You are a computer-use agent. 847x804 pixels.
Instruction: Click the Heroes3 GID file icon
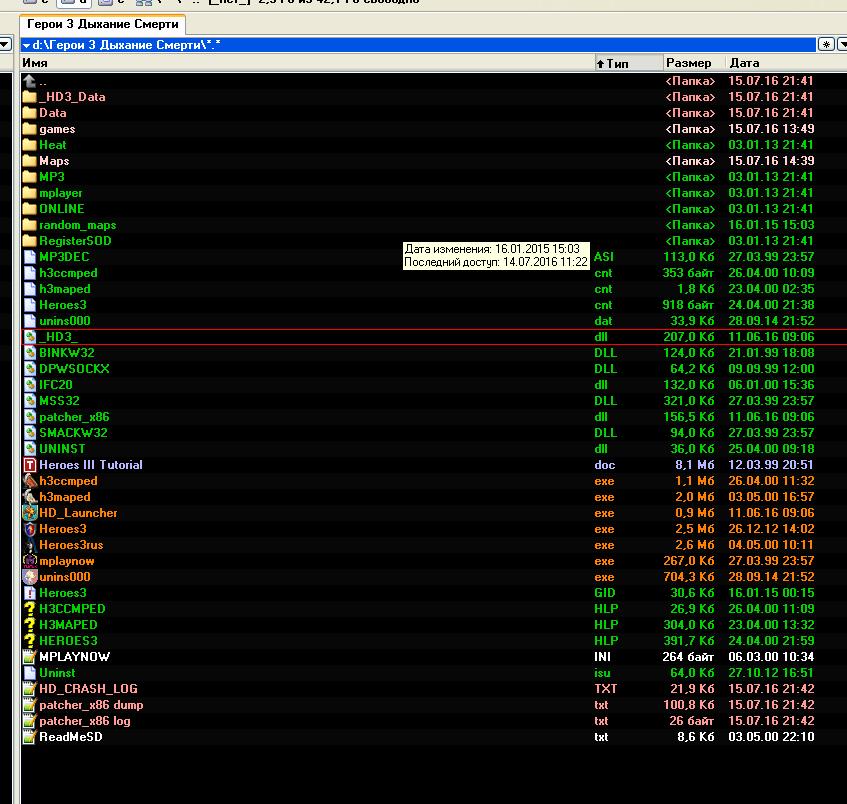pos(30,593)
